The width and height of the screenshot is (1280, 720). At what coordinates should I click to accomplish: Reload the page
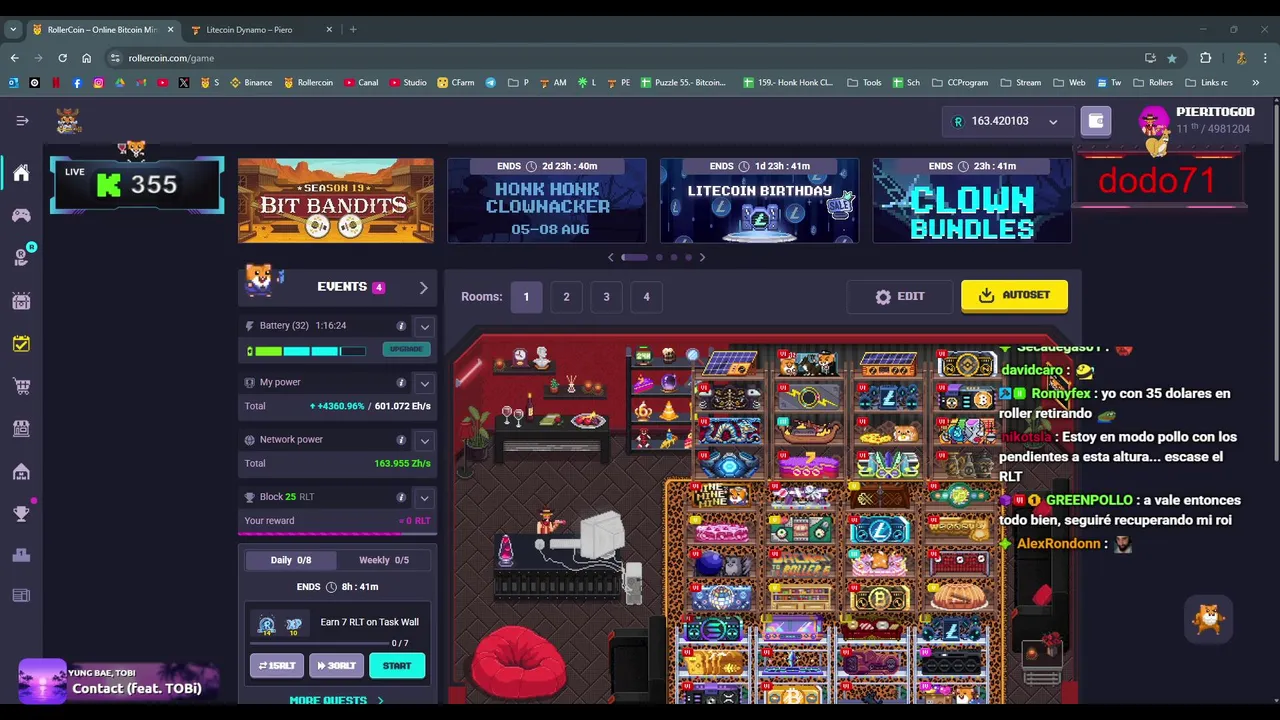(62, 58)
